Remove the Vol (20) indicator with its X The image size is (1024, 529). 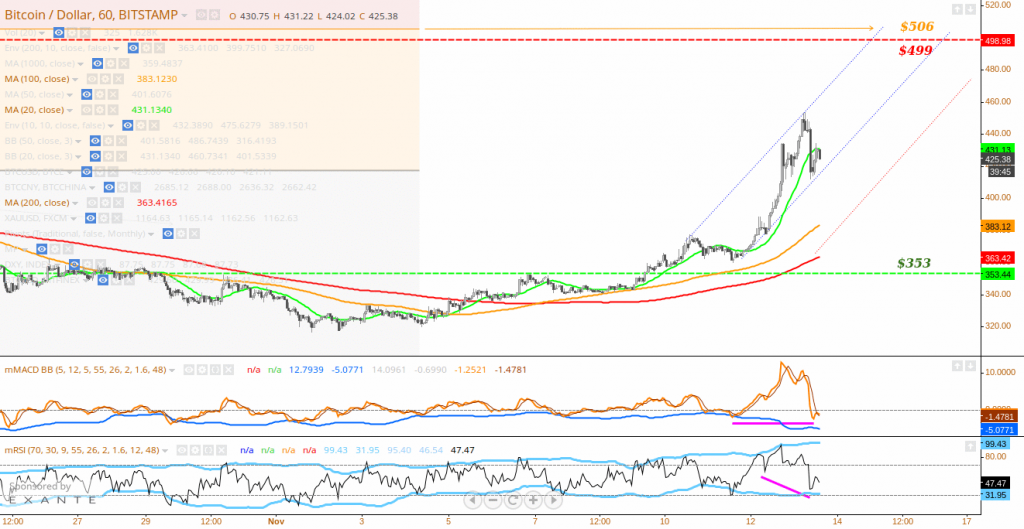85,33
